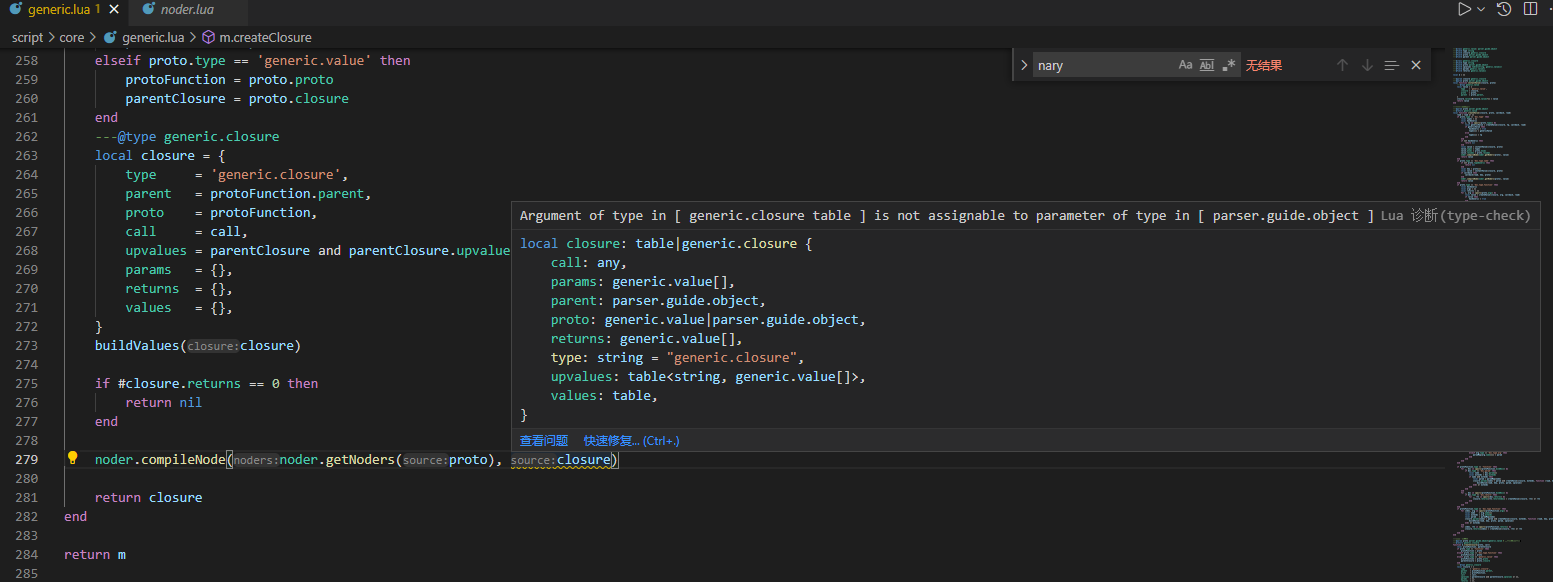Click inside the search input showing nary
This screenshot has width=1553, height=582.
1100,64
